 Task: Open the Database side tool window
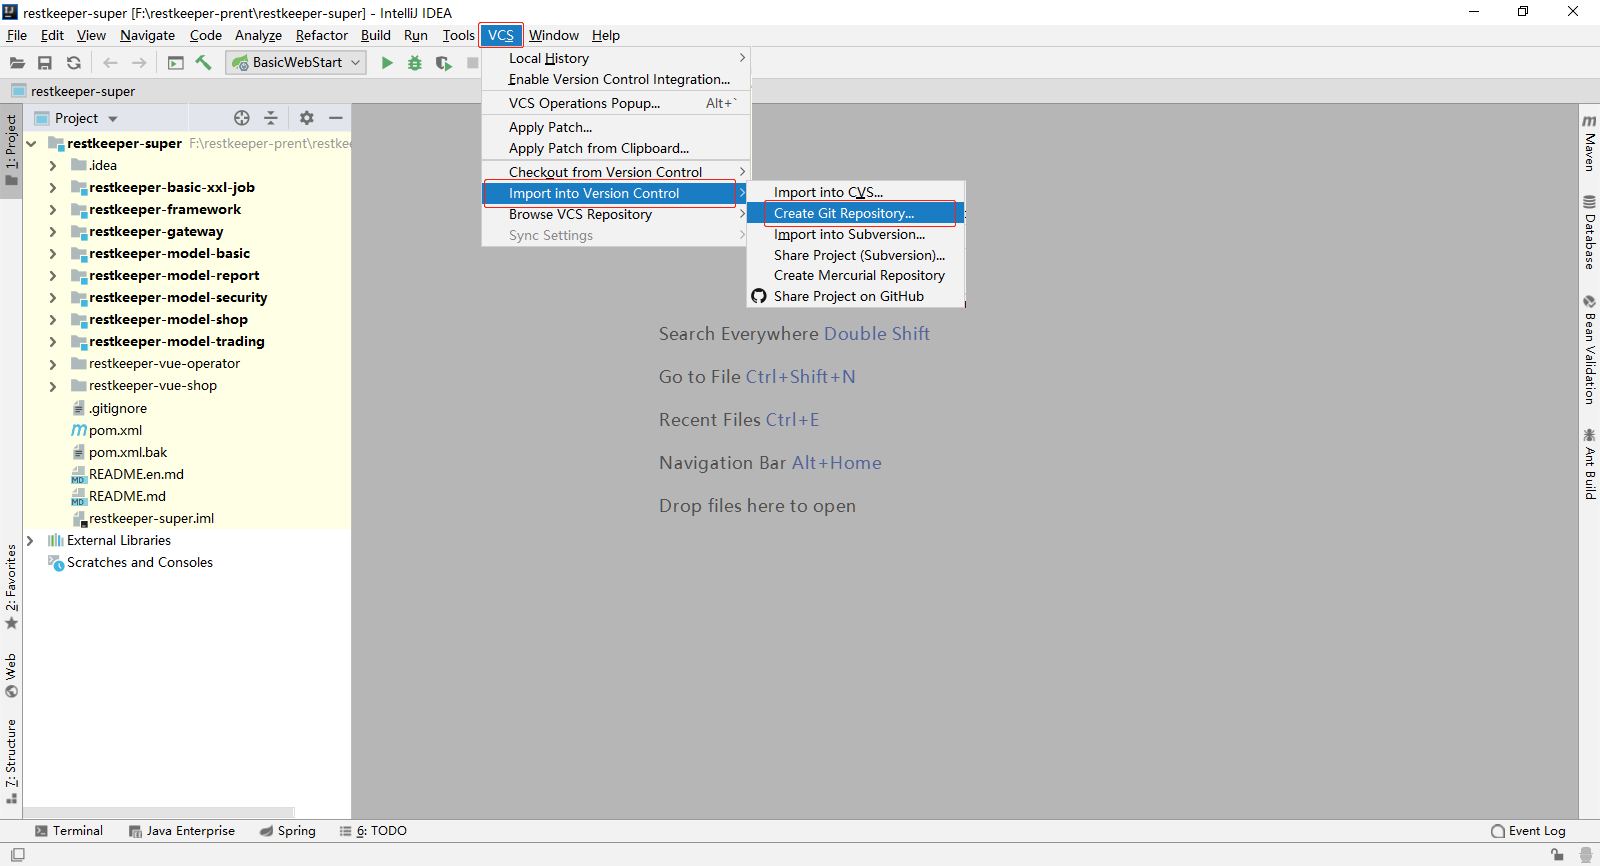pyautogui.click(x=1589, y=232)
